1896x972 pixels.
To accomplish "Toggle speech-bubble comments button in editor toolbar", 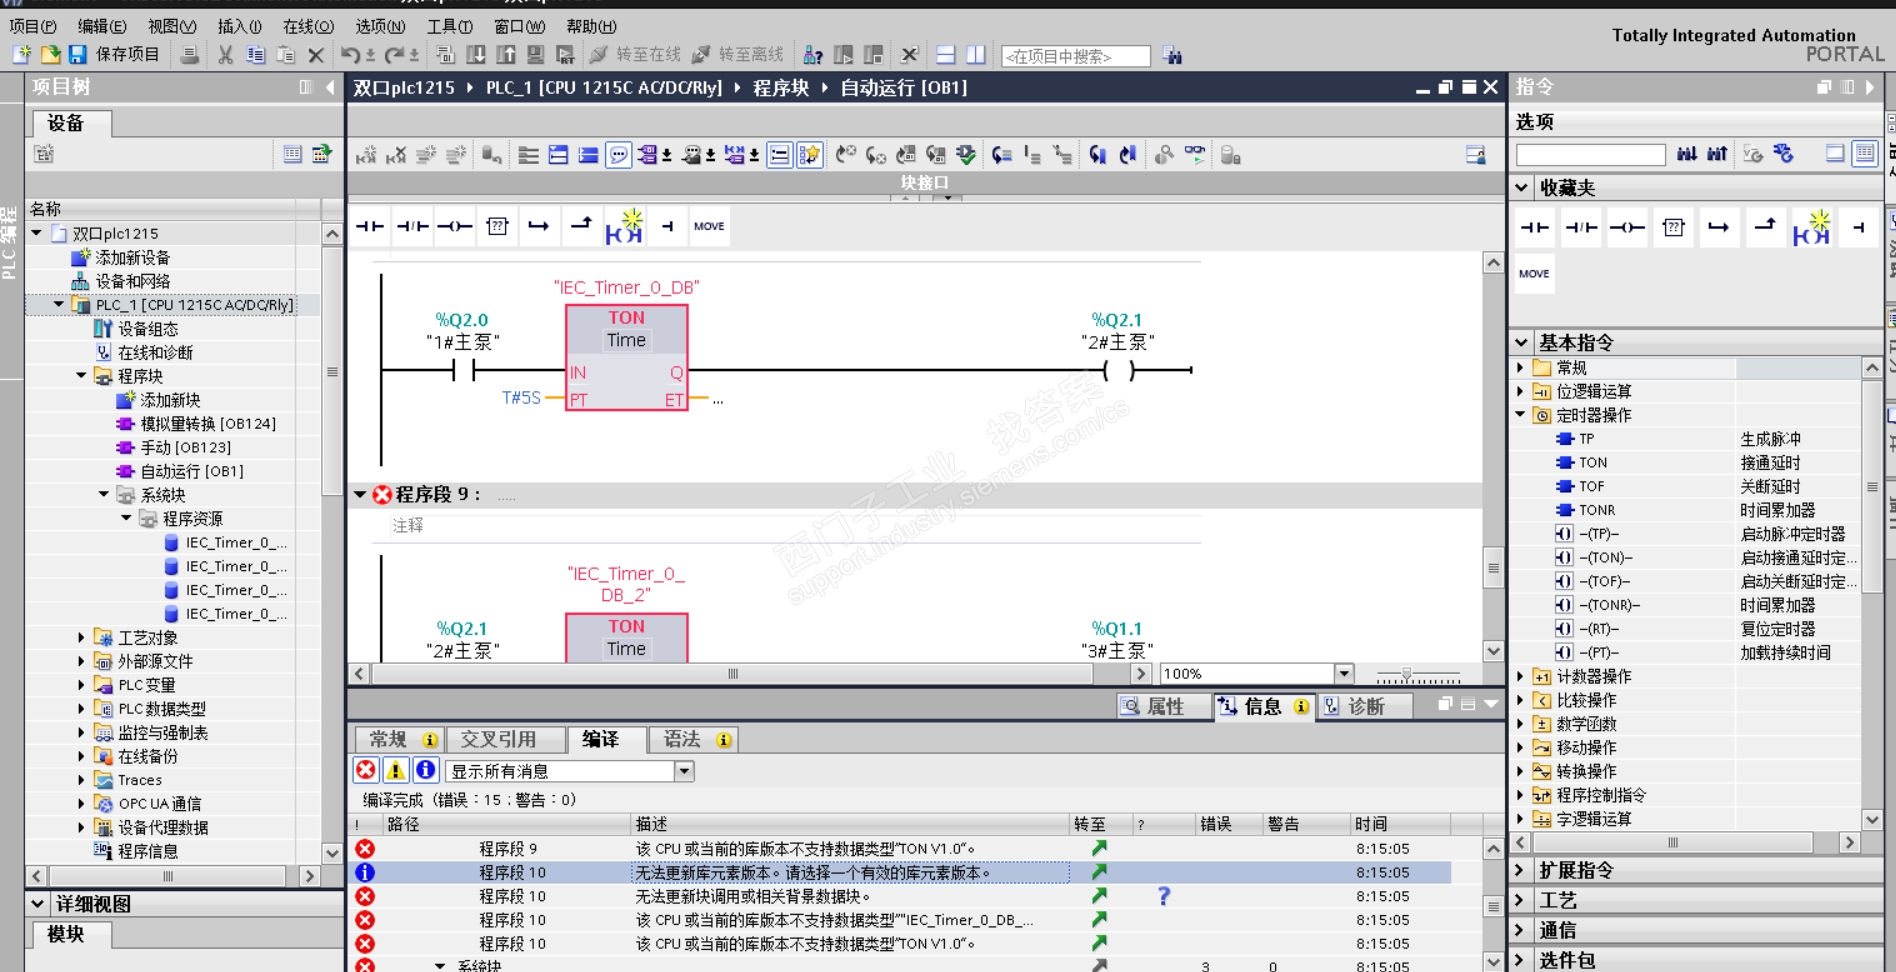I will pos(619,155).
